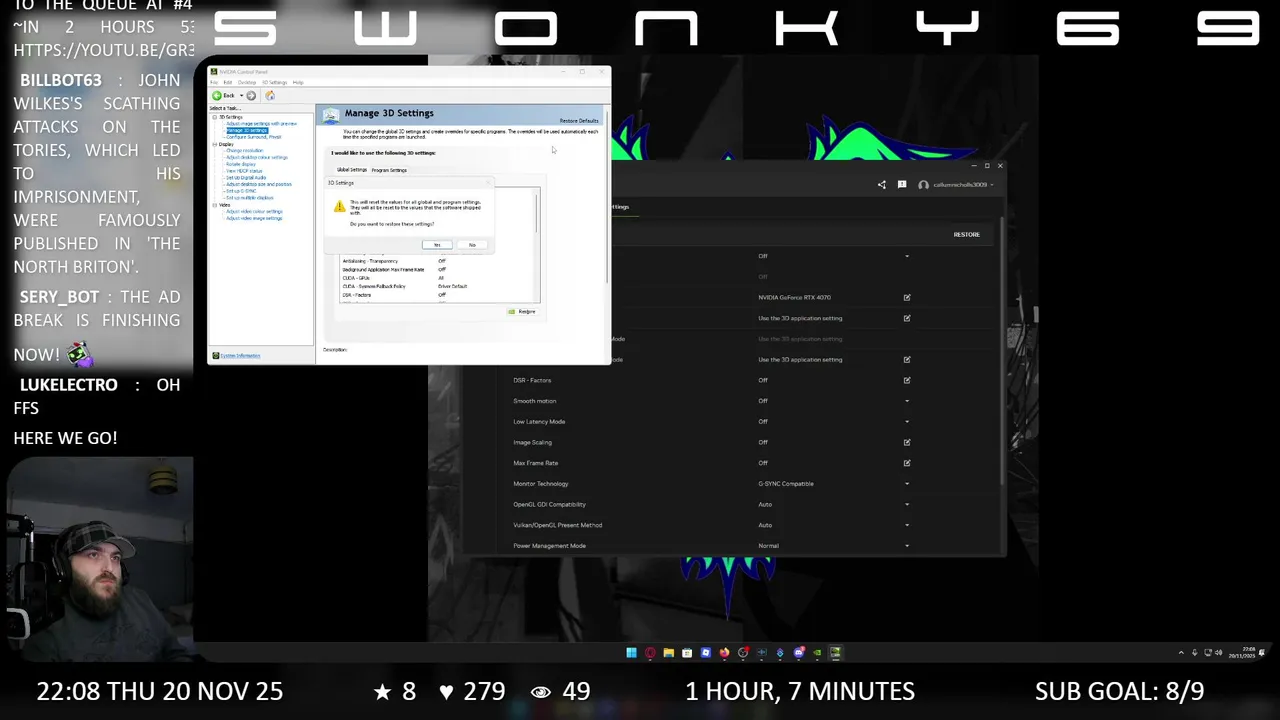Viewport: 1280px width, 720px height.
Task: Open the Opera GX taskbar icon
Action: coord(650,653)
